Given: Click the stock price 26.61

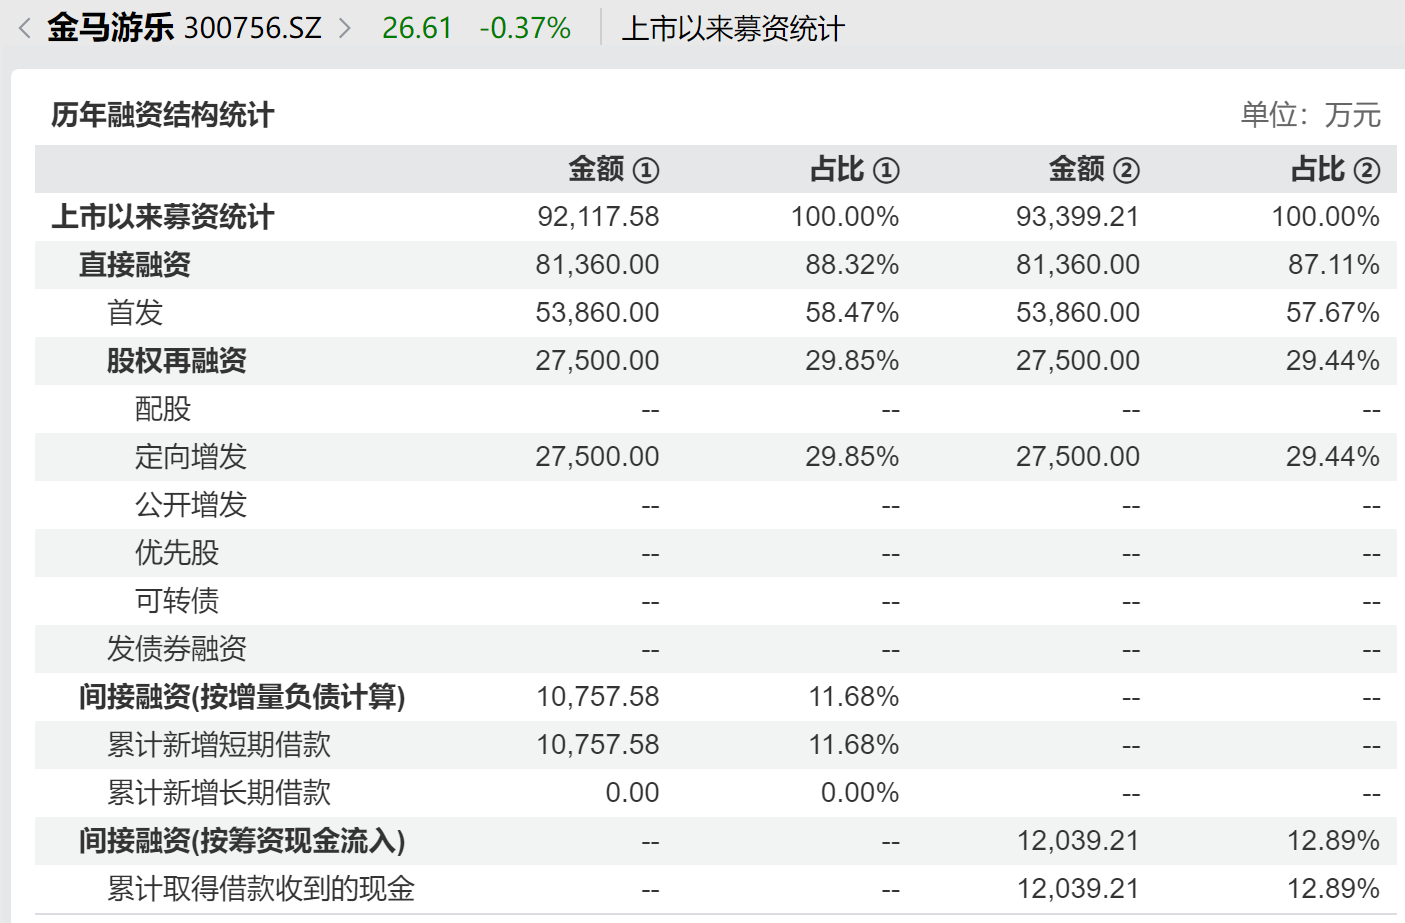Looking at the screenshot, I should pos(417,28).
